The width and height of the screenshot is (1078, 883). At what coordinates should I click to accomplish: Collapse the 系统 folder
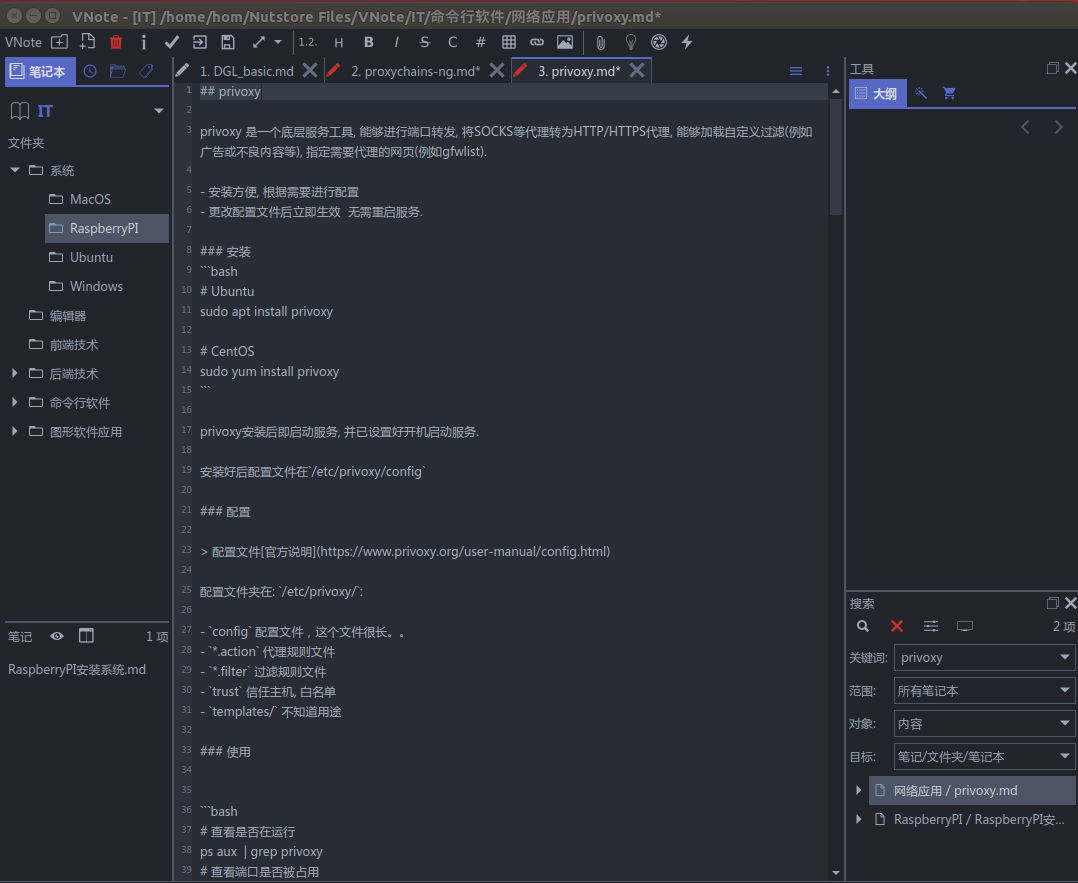(x=15, y=170)
